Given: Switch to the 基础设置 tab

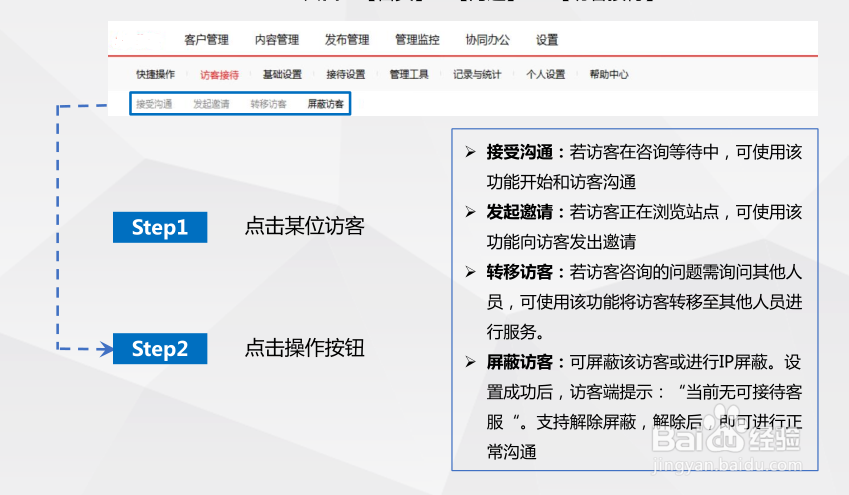Looking at the screenshot, I should point(282,74).
